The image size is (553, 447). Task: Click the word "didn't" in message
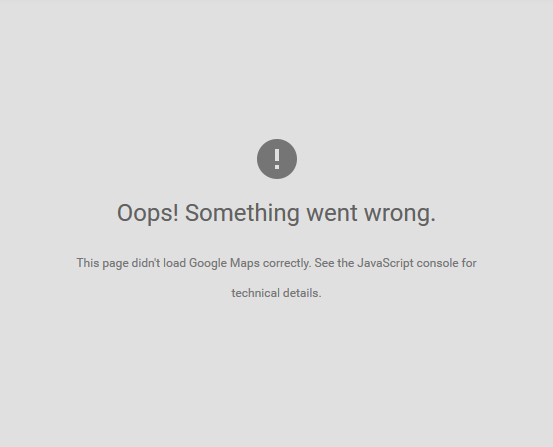pyautogui.click(x=146, y=263)
